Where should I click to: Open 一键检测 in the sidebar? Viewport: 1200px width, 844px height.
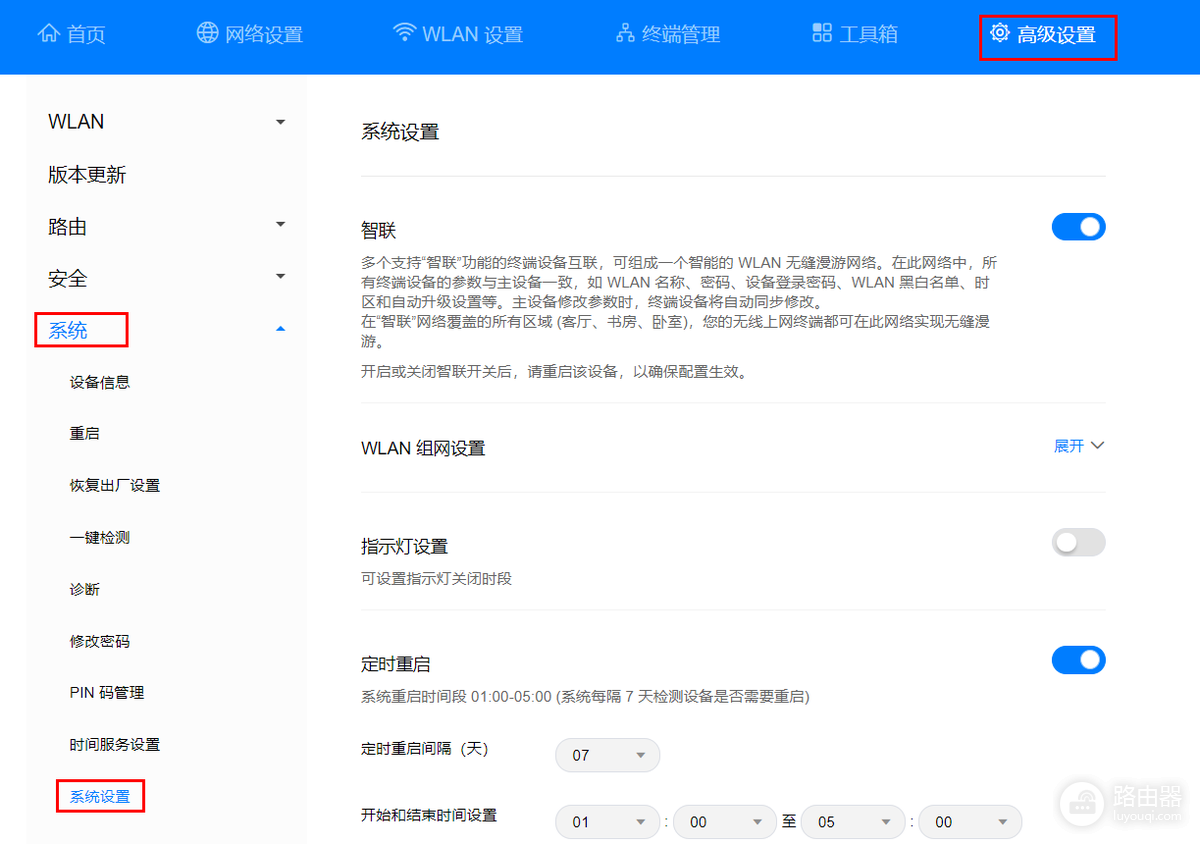[100, 538]
